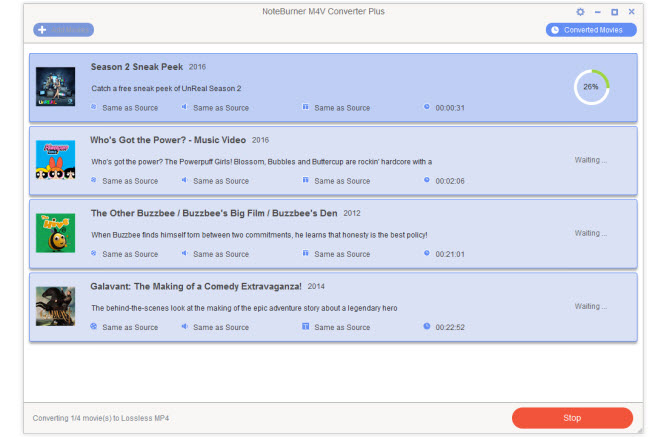Image resolution: width=660 pixels, height=437 pixels.
Task: Click status text Converting 1/4 movie(s) to Lossless MP4
Action: point(101,418)
